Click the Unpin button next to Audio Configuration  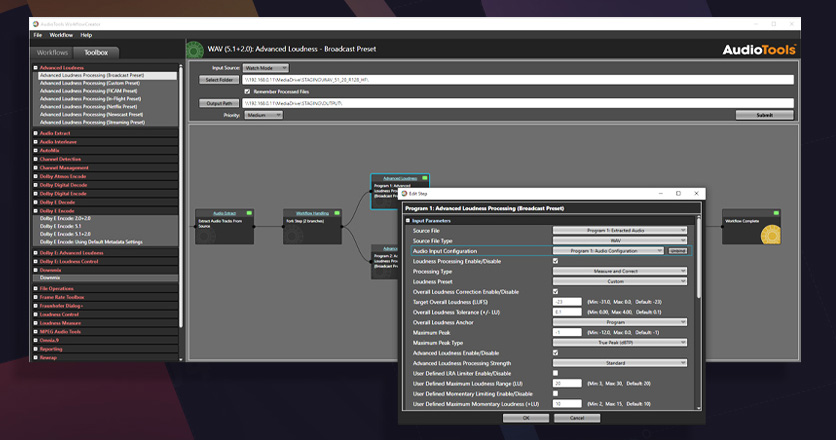click(x=678, y=251)
